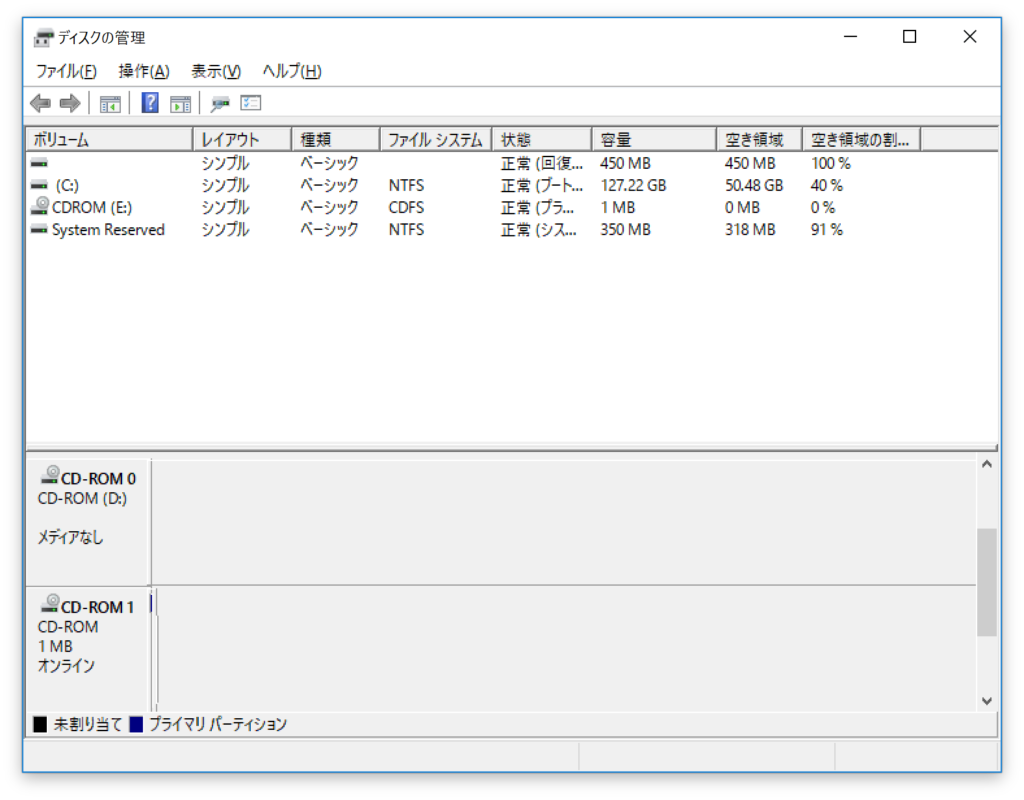This screenshot has width=1024, height=800.
Task: Select the CD-ROM 0 disk label panel
Action: pyautogui.click(x=88, y=522)
